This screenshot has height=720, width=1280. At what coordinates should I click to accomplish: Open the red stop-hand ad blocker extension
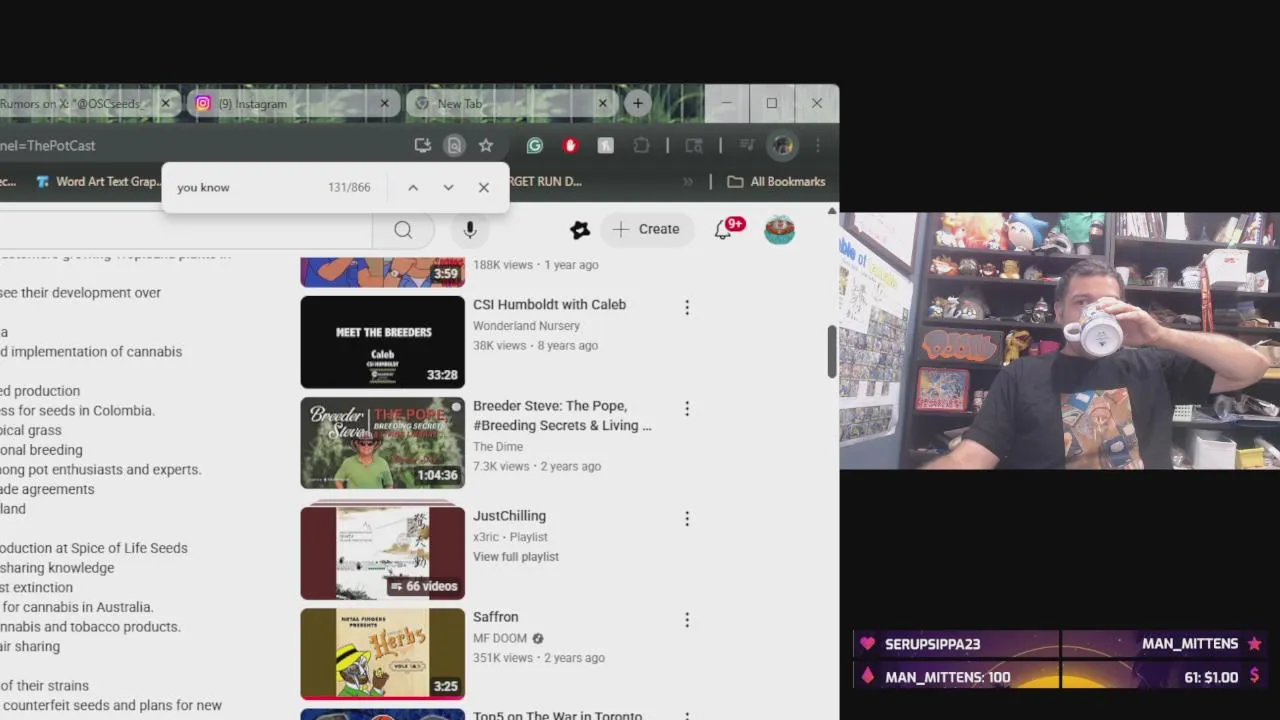click(x=570, y=145)
